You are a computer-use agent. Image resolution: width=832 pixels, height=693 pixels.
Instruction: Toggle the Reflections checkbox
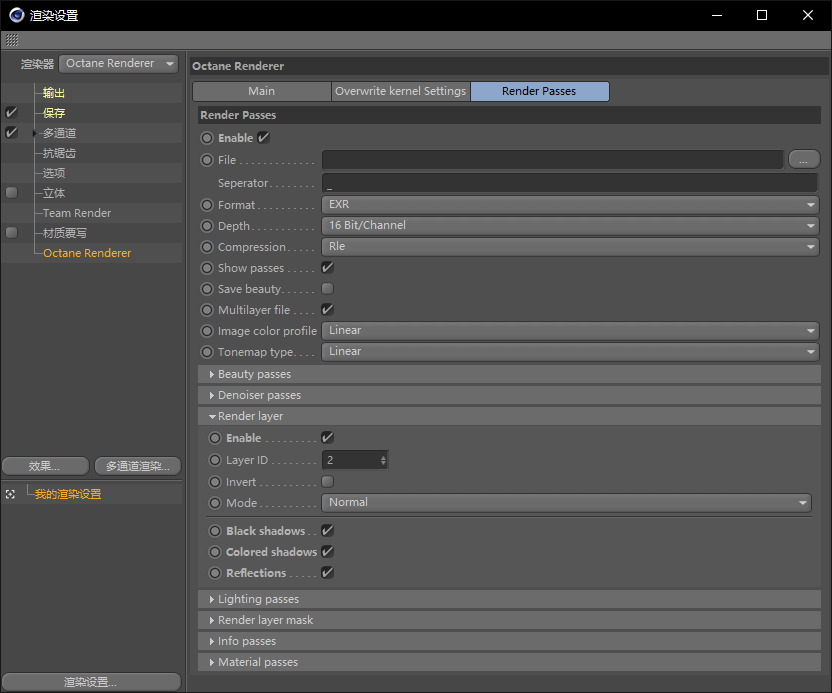327,573
